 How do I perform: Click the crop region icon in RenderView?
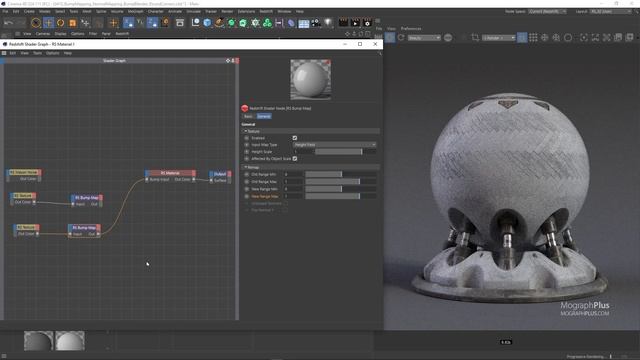point(475,38)
